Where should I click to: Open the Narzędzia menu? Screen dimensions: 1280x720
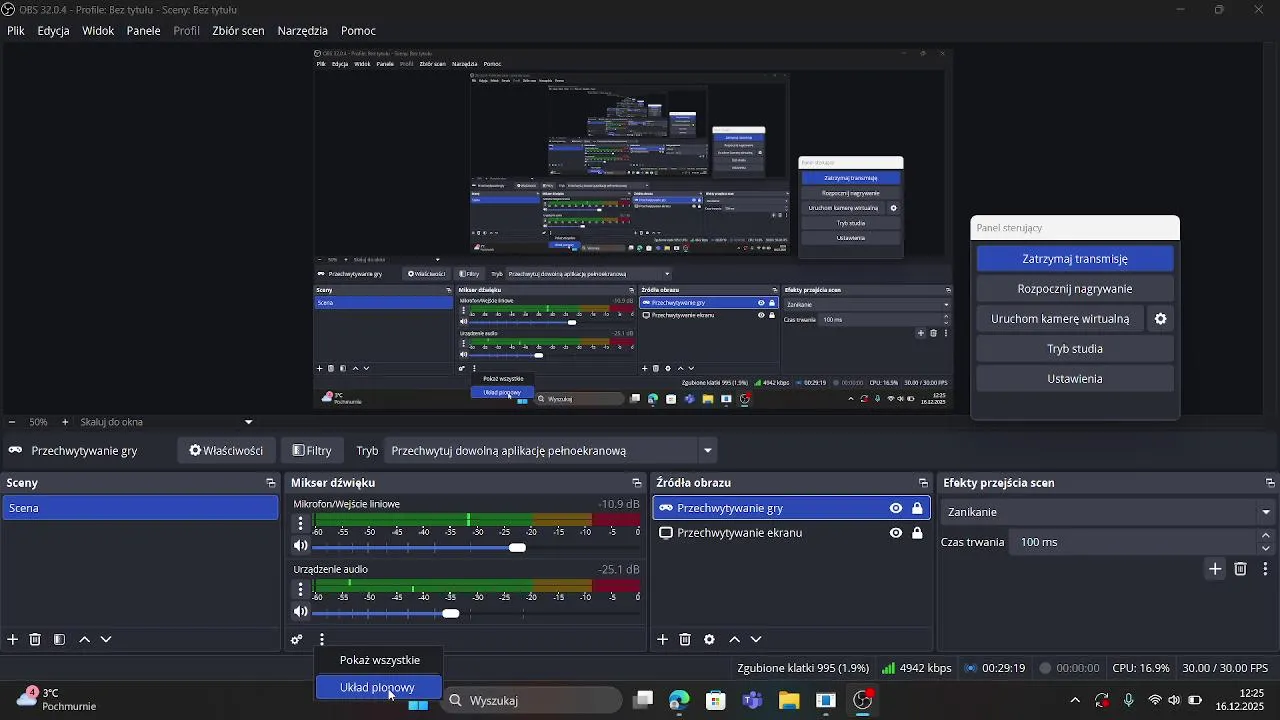point(303,31)
